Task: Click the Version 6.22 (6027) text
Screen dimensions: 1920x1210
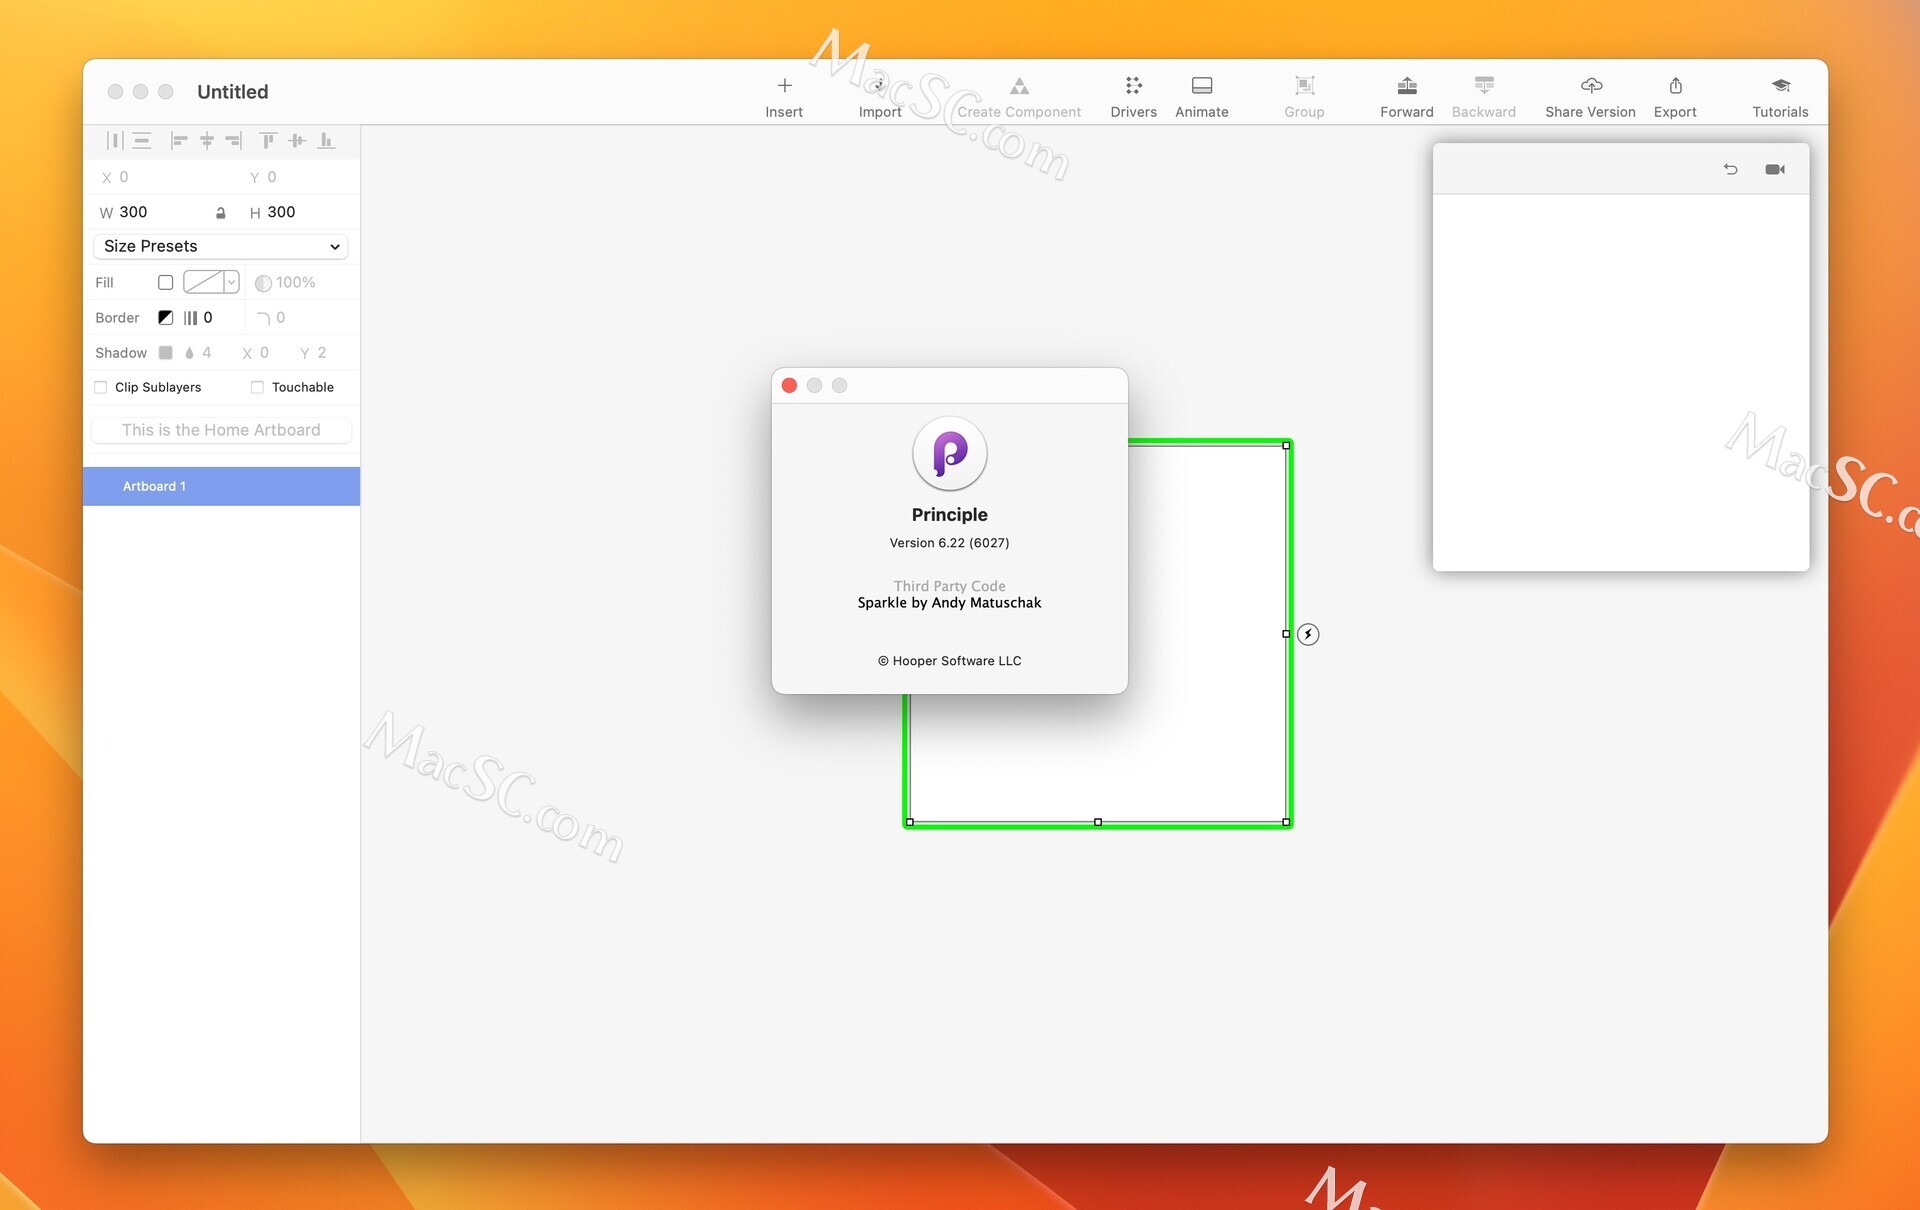Action: coord(949,543)
